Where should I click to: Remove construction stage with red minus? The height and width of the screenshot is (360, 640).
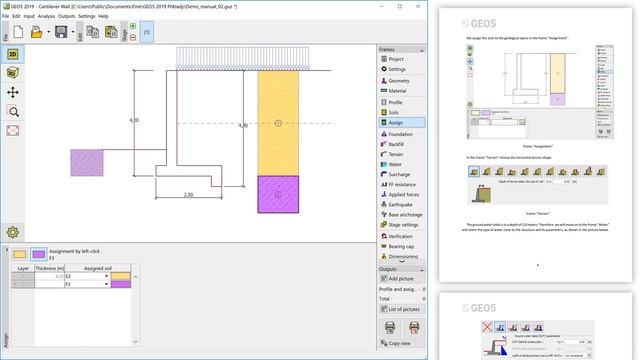click(x=133, y=37)
